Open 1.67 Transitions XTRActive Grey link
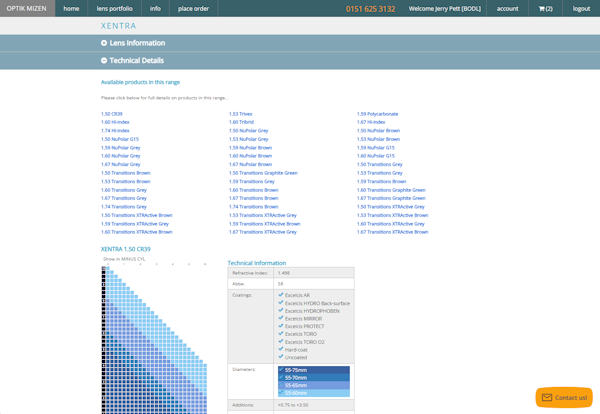 (x=263, y=232)
